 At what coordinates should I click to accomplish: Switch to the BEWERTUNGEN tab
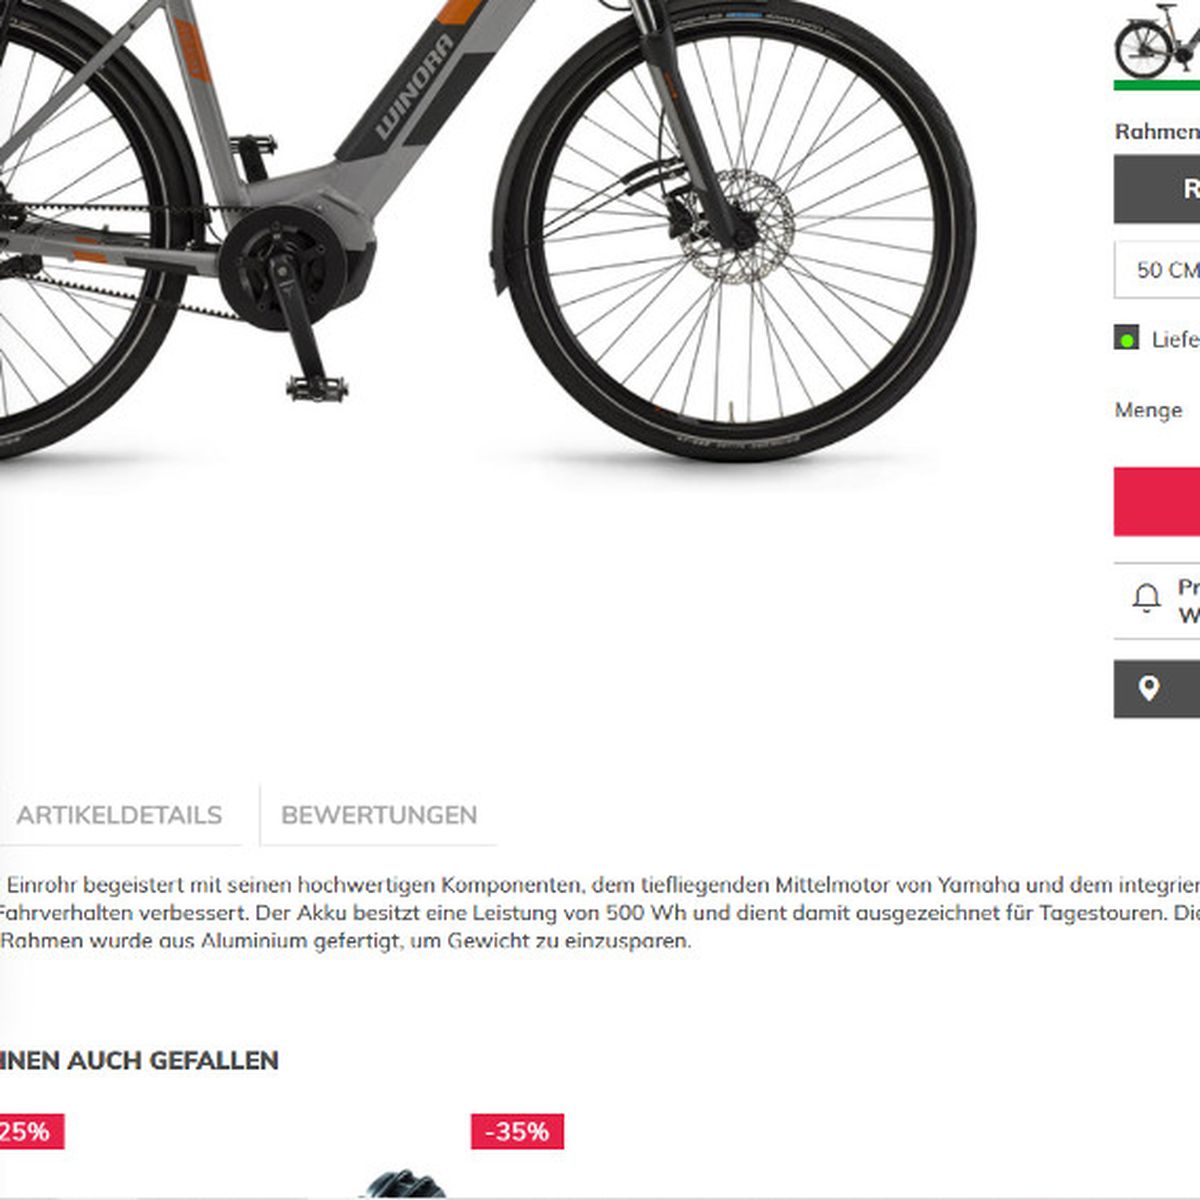[379, 815]
